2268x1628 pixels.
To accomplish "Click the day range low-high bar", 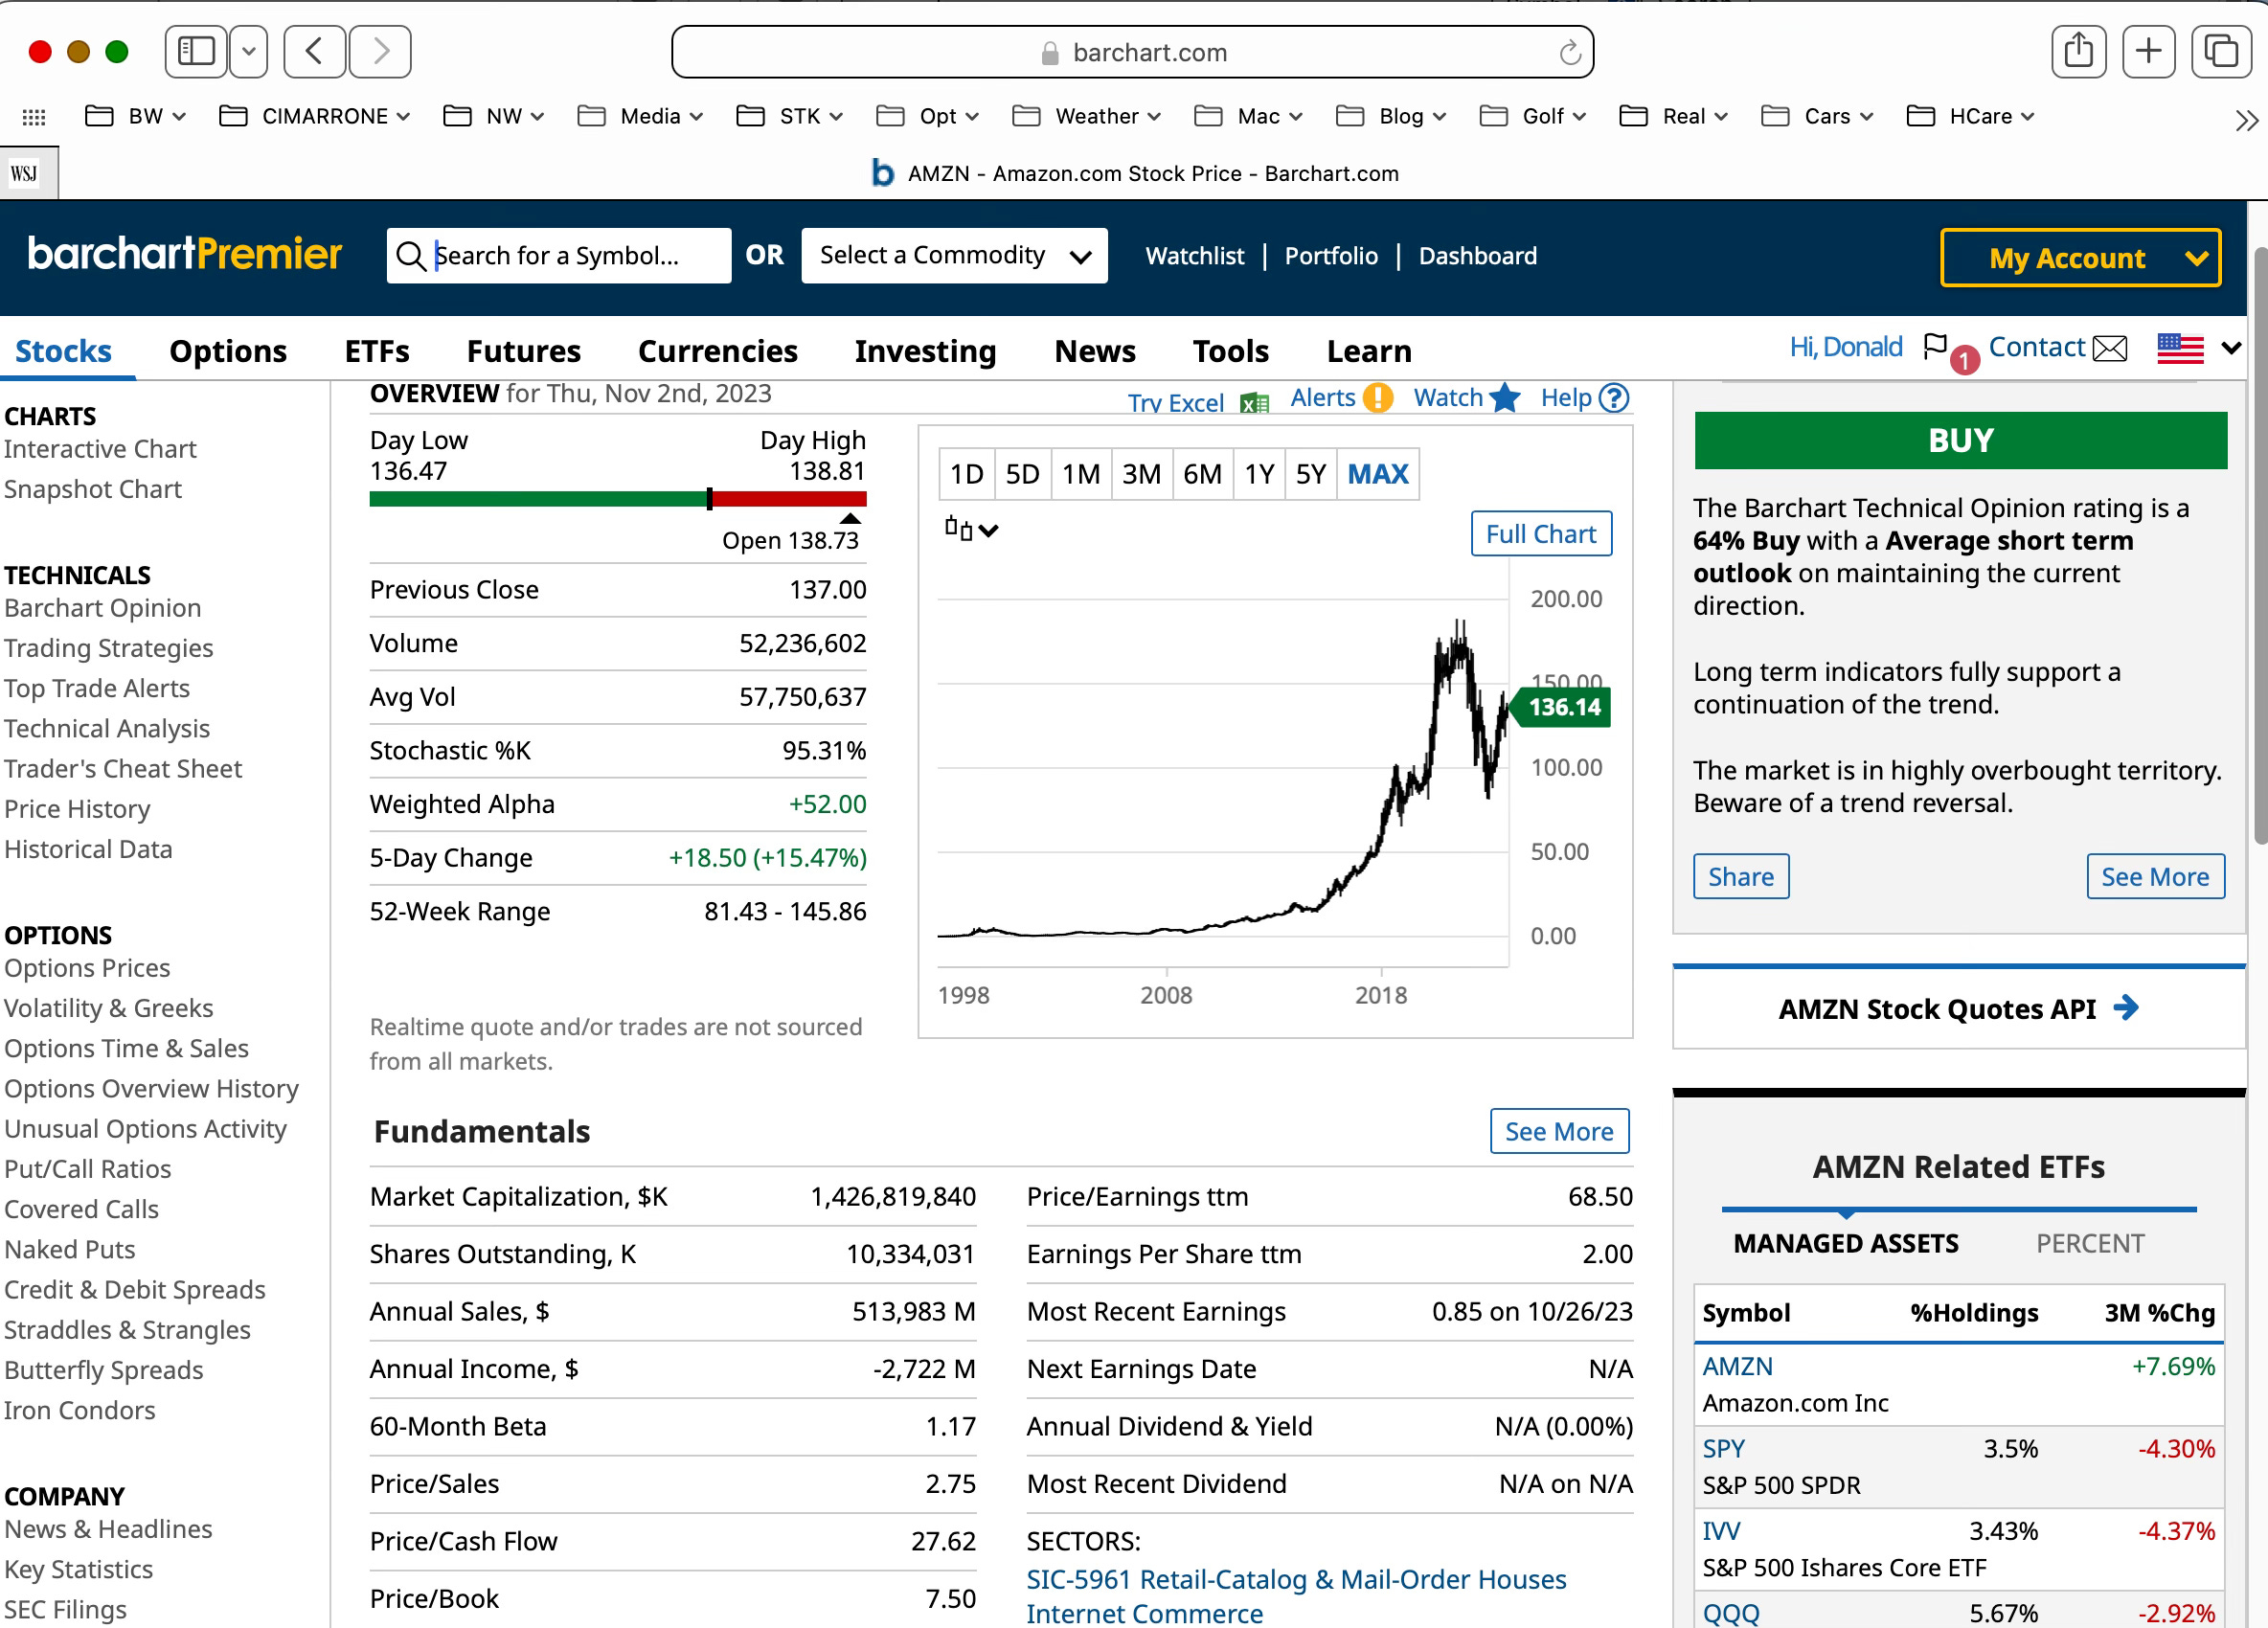I will [618, 499].
